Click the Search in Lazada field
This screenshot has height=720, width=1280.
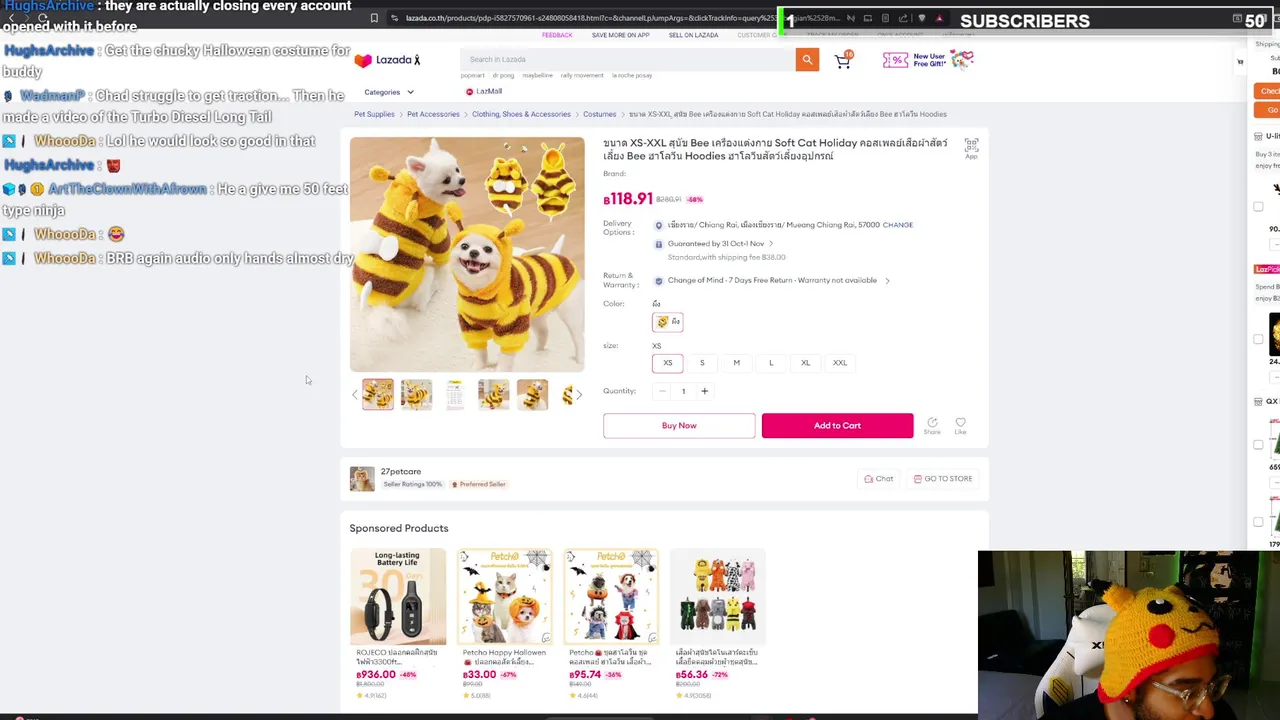coord(628,60)
